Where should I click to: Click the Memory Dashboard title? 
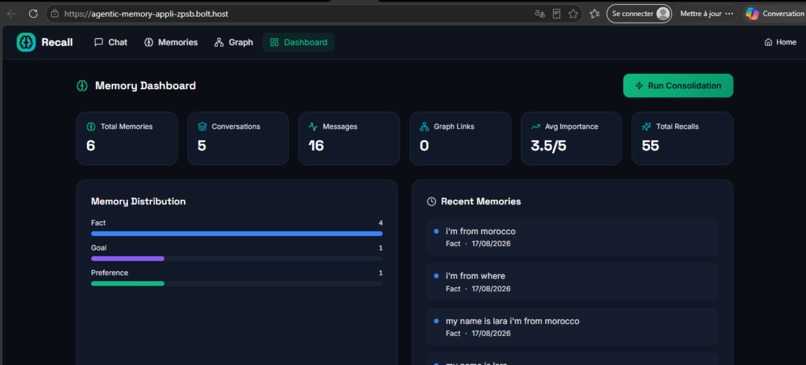(145, 86)
